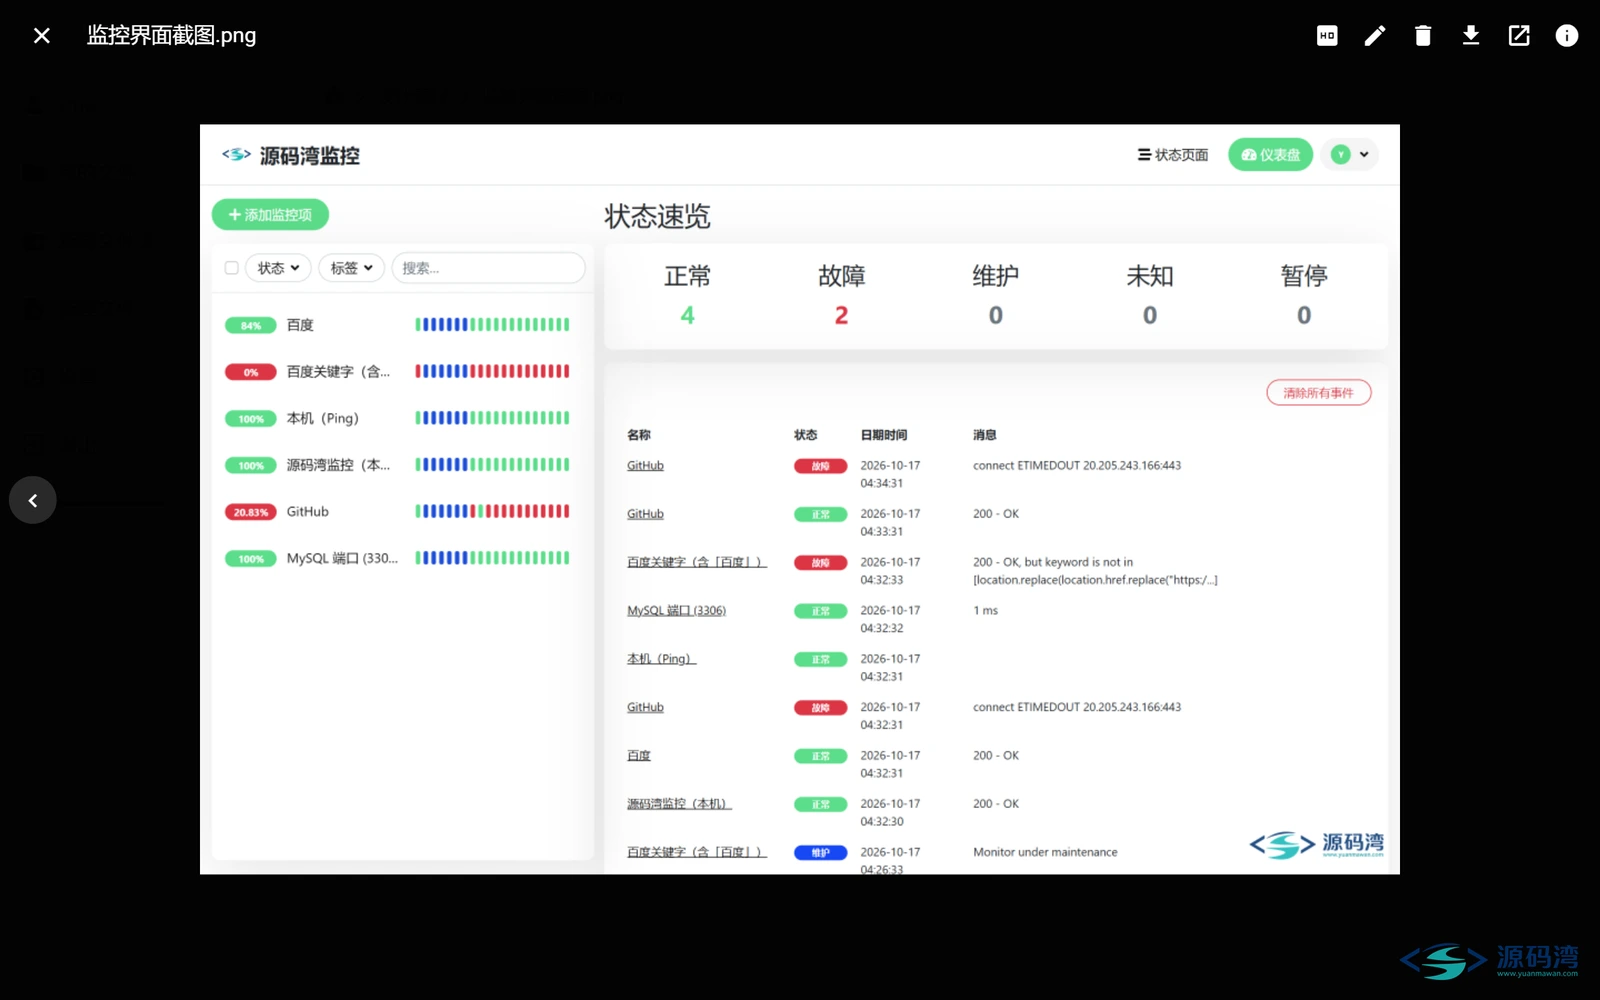Viewport: 1600px width, 1000px height.
Task: Click the 故障 count 2
Action: coord(841,316)
